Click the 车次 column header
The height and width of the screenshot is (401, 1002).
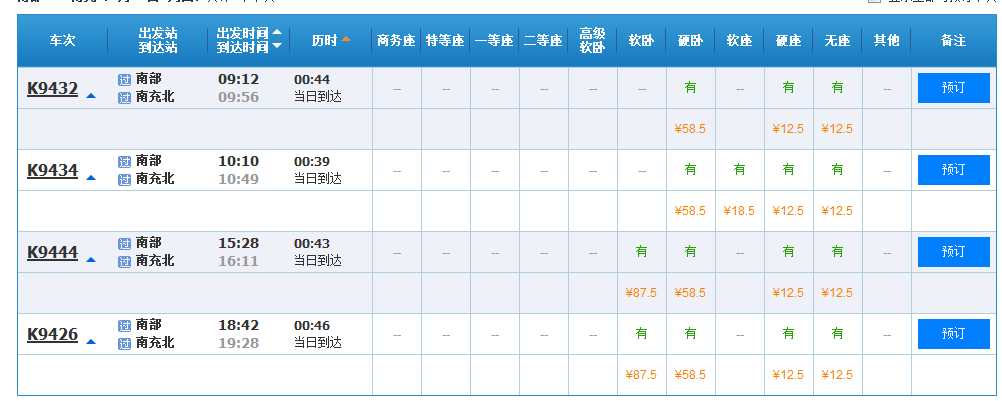pos(63,41)
